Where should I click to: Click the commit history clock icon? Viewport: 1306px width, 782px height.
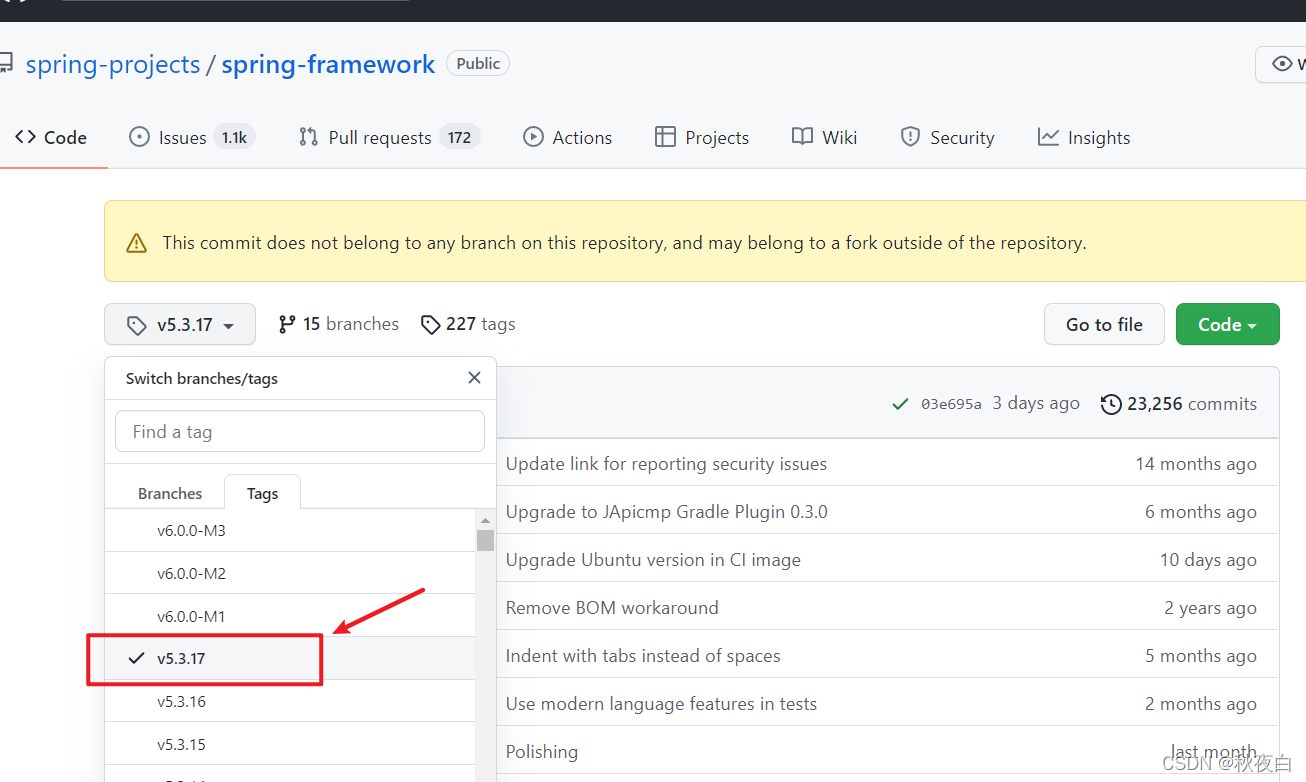(x=1111, y=404)
